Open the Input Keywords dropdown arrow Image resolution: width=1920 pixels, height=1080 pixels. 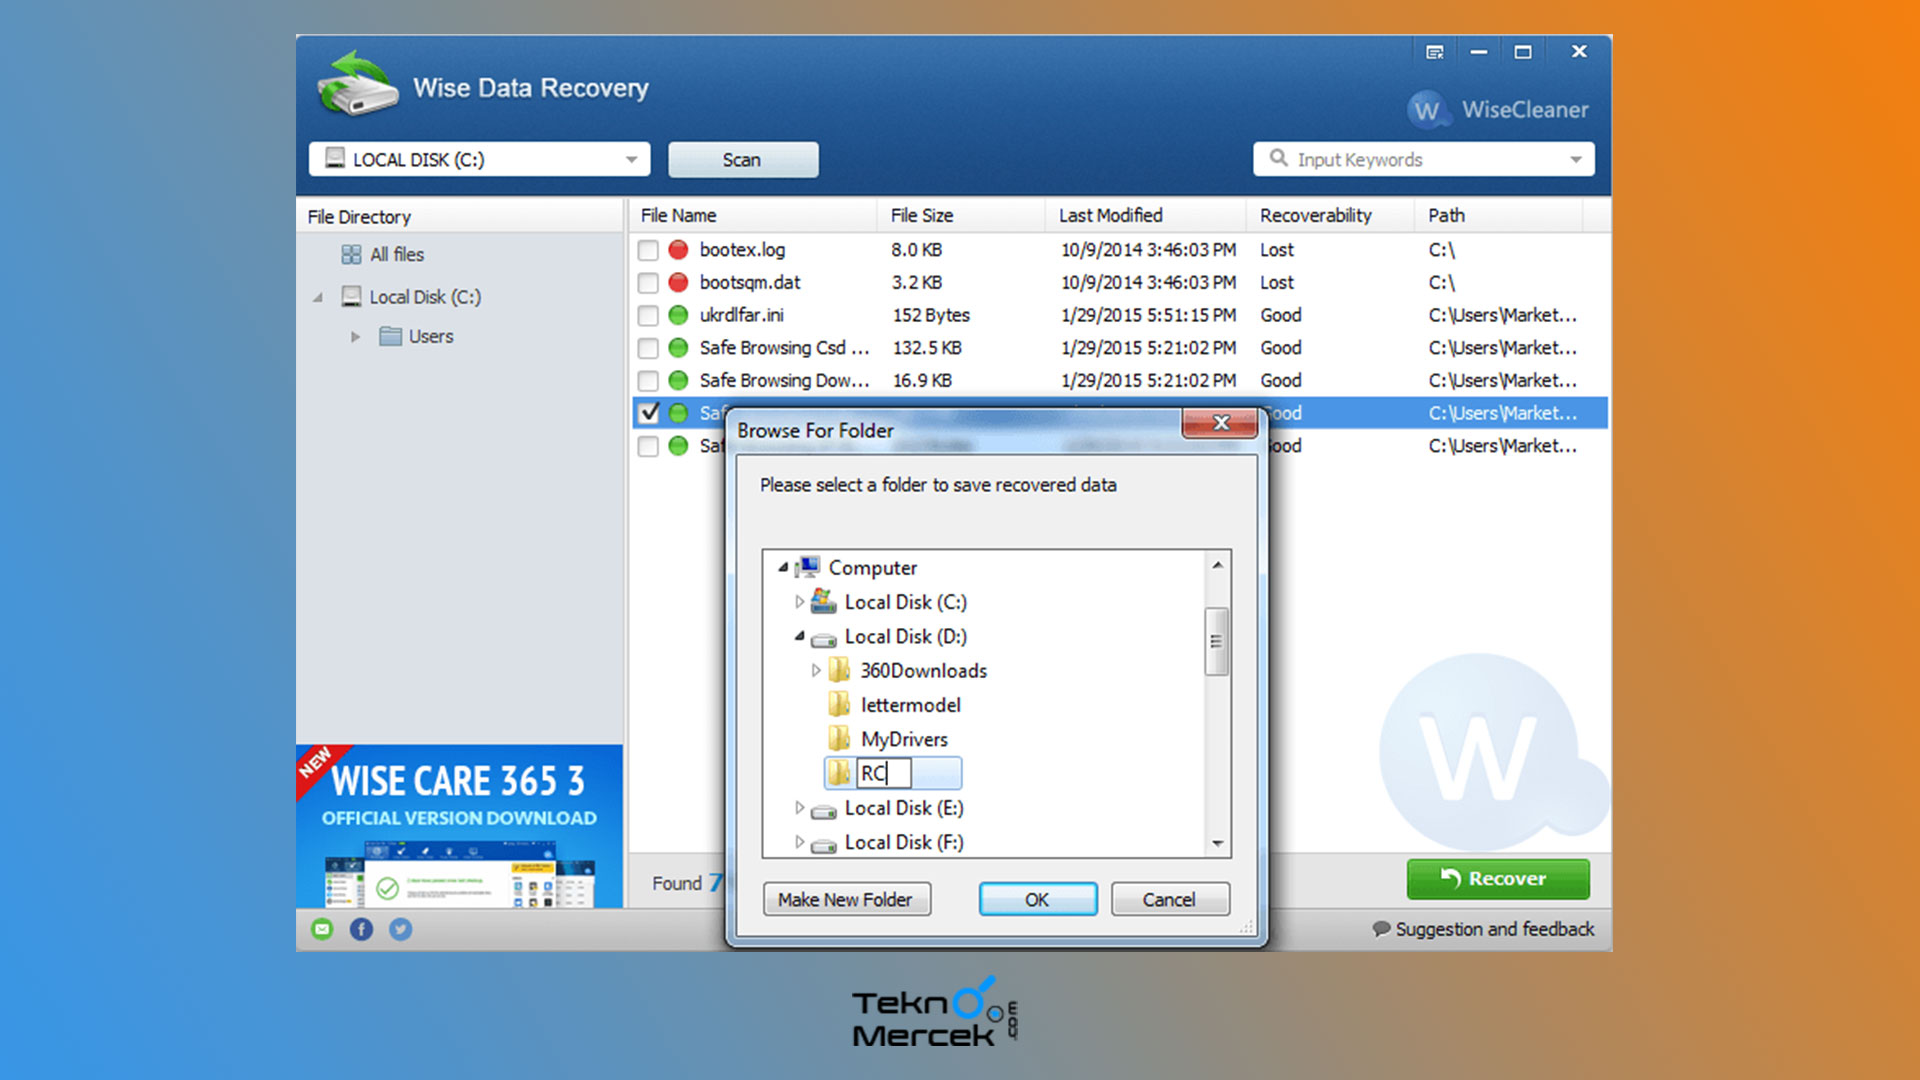(x=1576, y=159)
